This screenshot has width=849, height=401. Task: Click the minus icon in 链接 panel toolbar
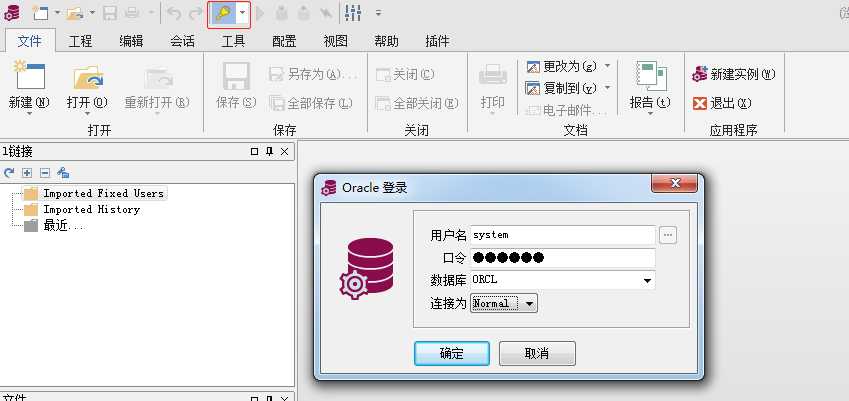click(x=45, y=173)
